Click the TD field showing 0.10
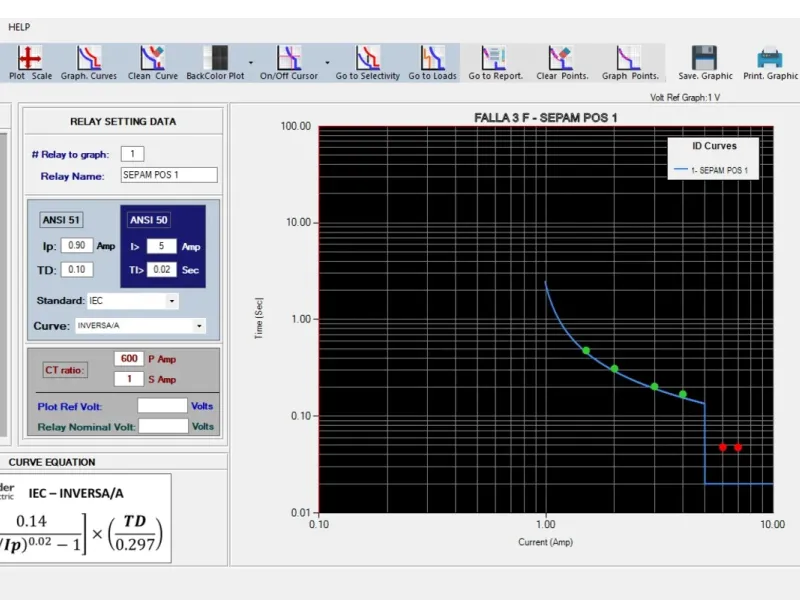The image size is (800, 600). (x=77, y=269)
